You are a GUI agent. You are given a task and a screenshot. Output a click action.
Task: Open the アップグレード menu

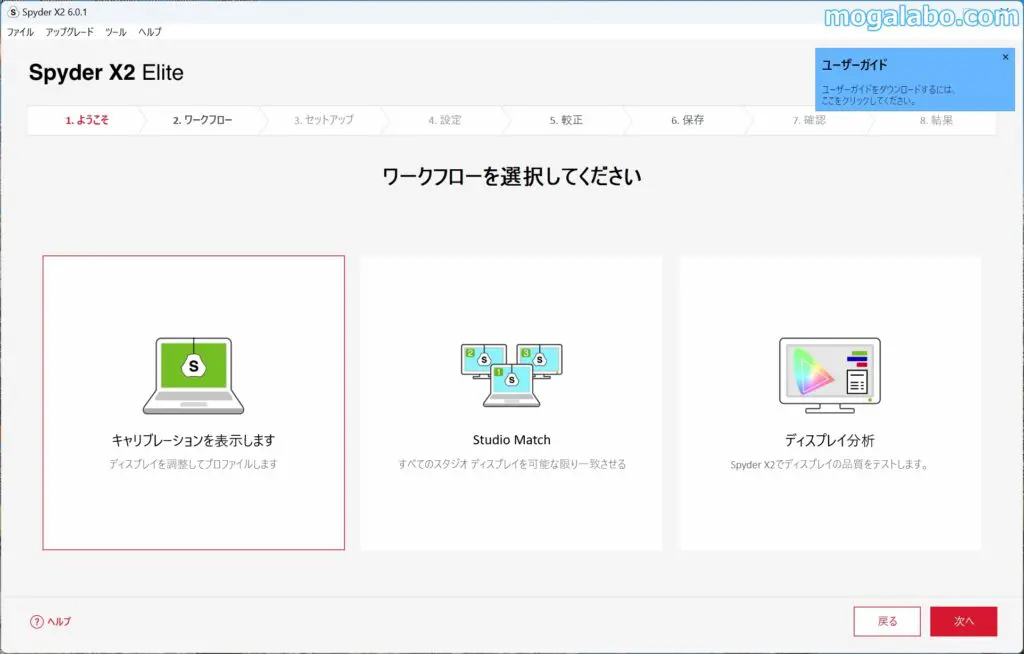click(x=70, y=32)
